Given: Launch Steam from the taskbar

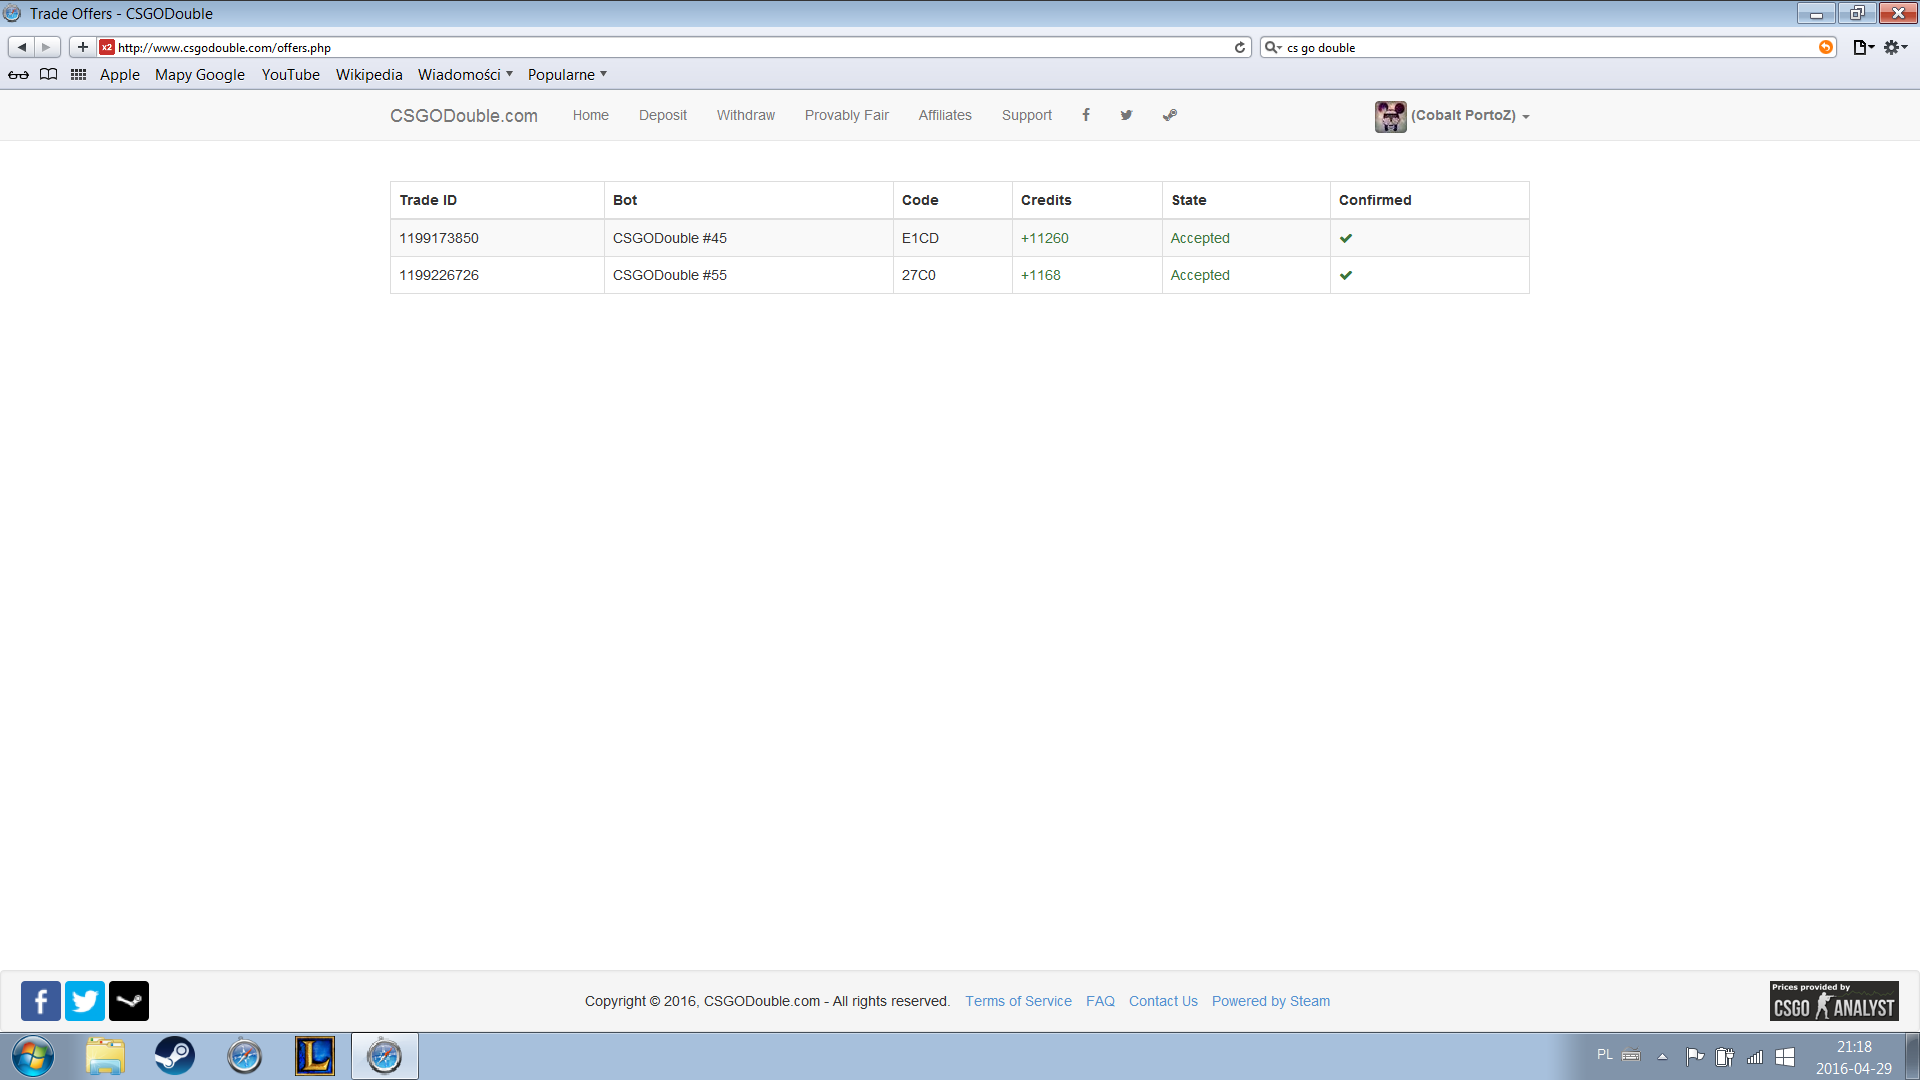Looking at the screenshot, I should [x=174, y=1056].
